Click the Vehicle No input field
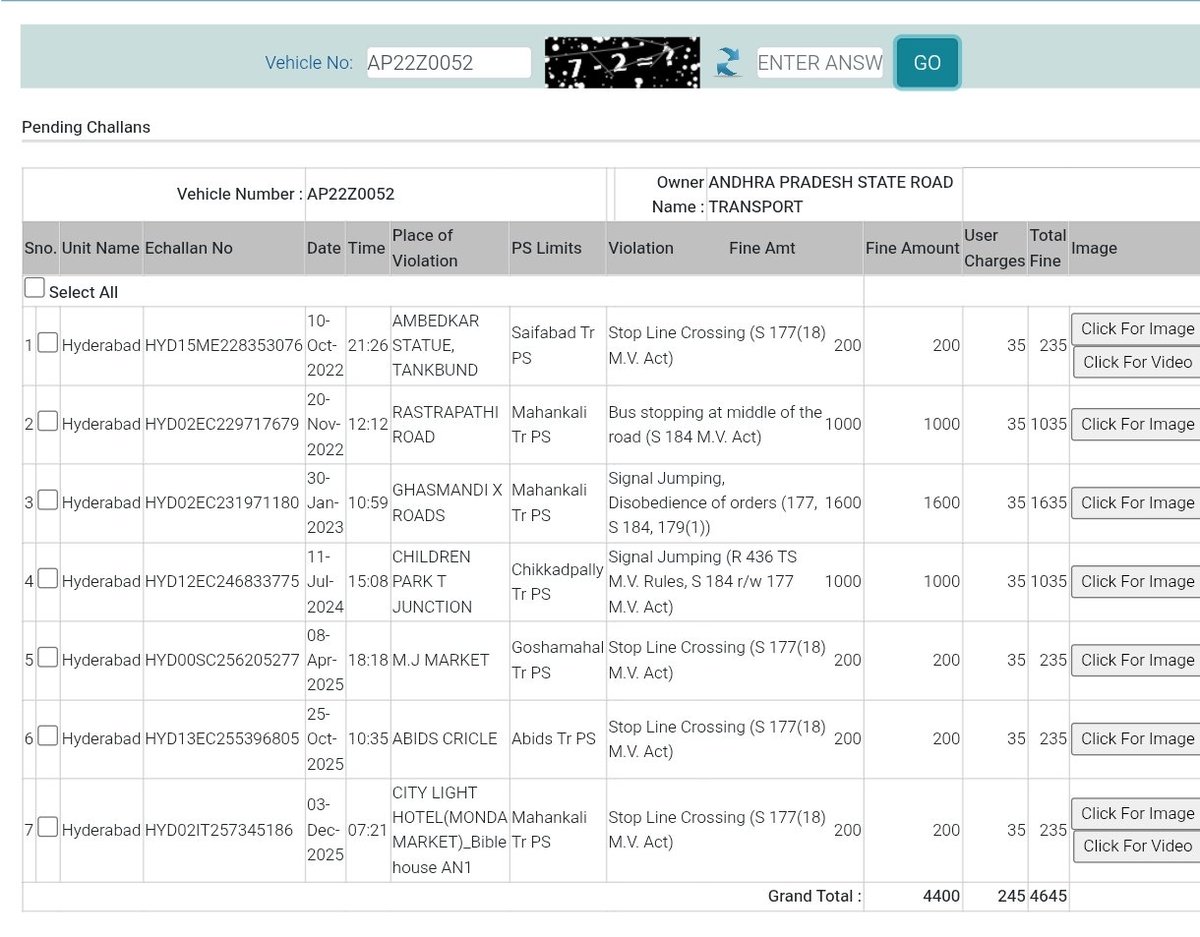 pyautogui.click(x=449, y=62)
